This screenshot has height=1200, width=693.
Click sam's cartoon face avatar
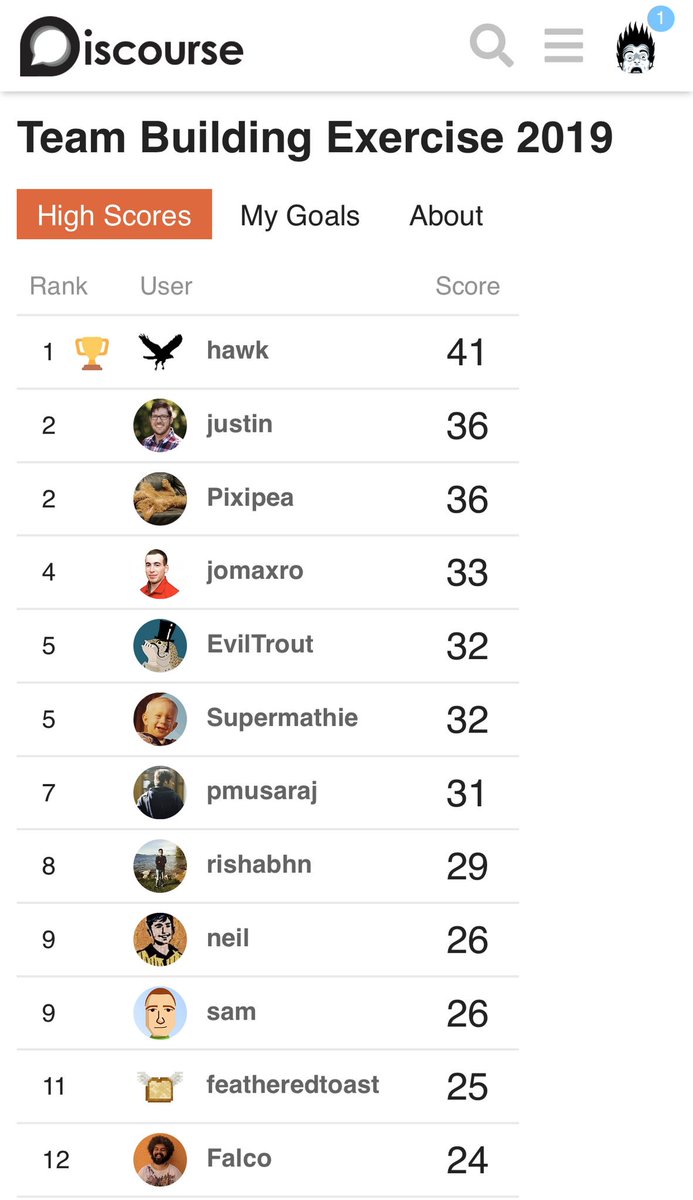(x=160, y=1013)
